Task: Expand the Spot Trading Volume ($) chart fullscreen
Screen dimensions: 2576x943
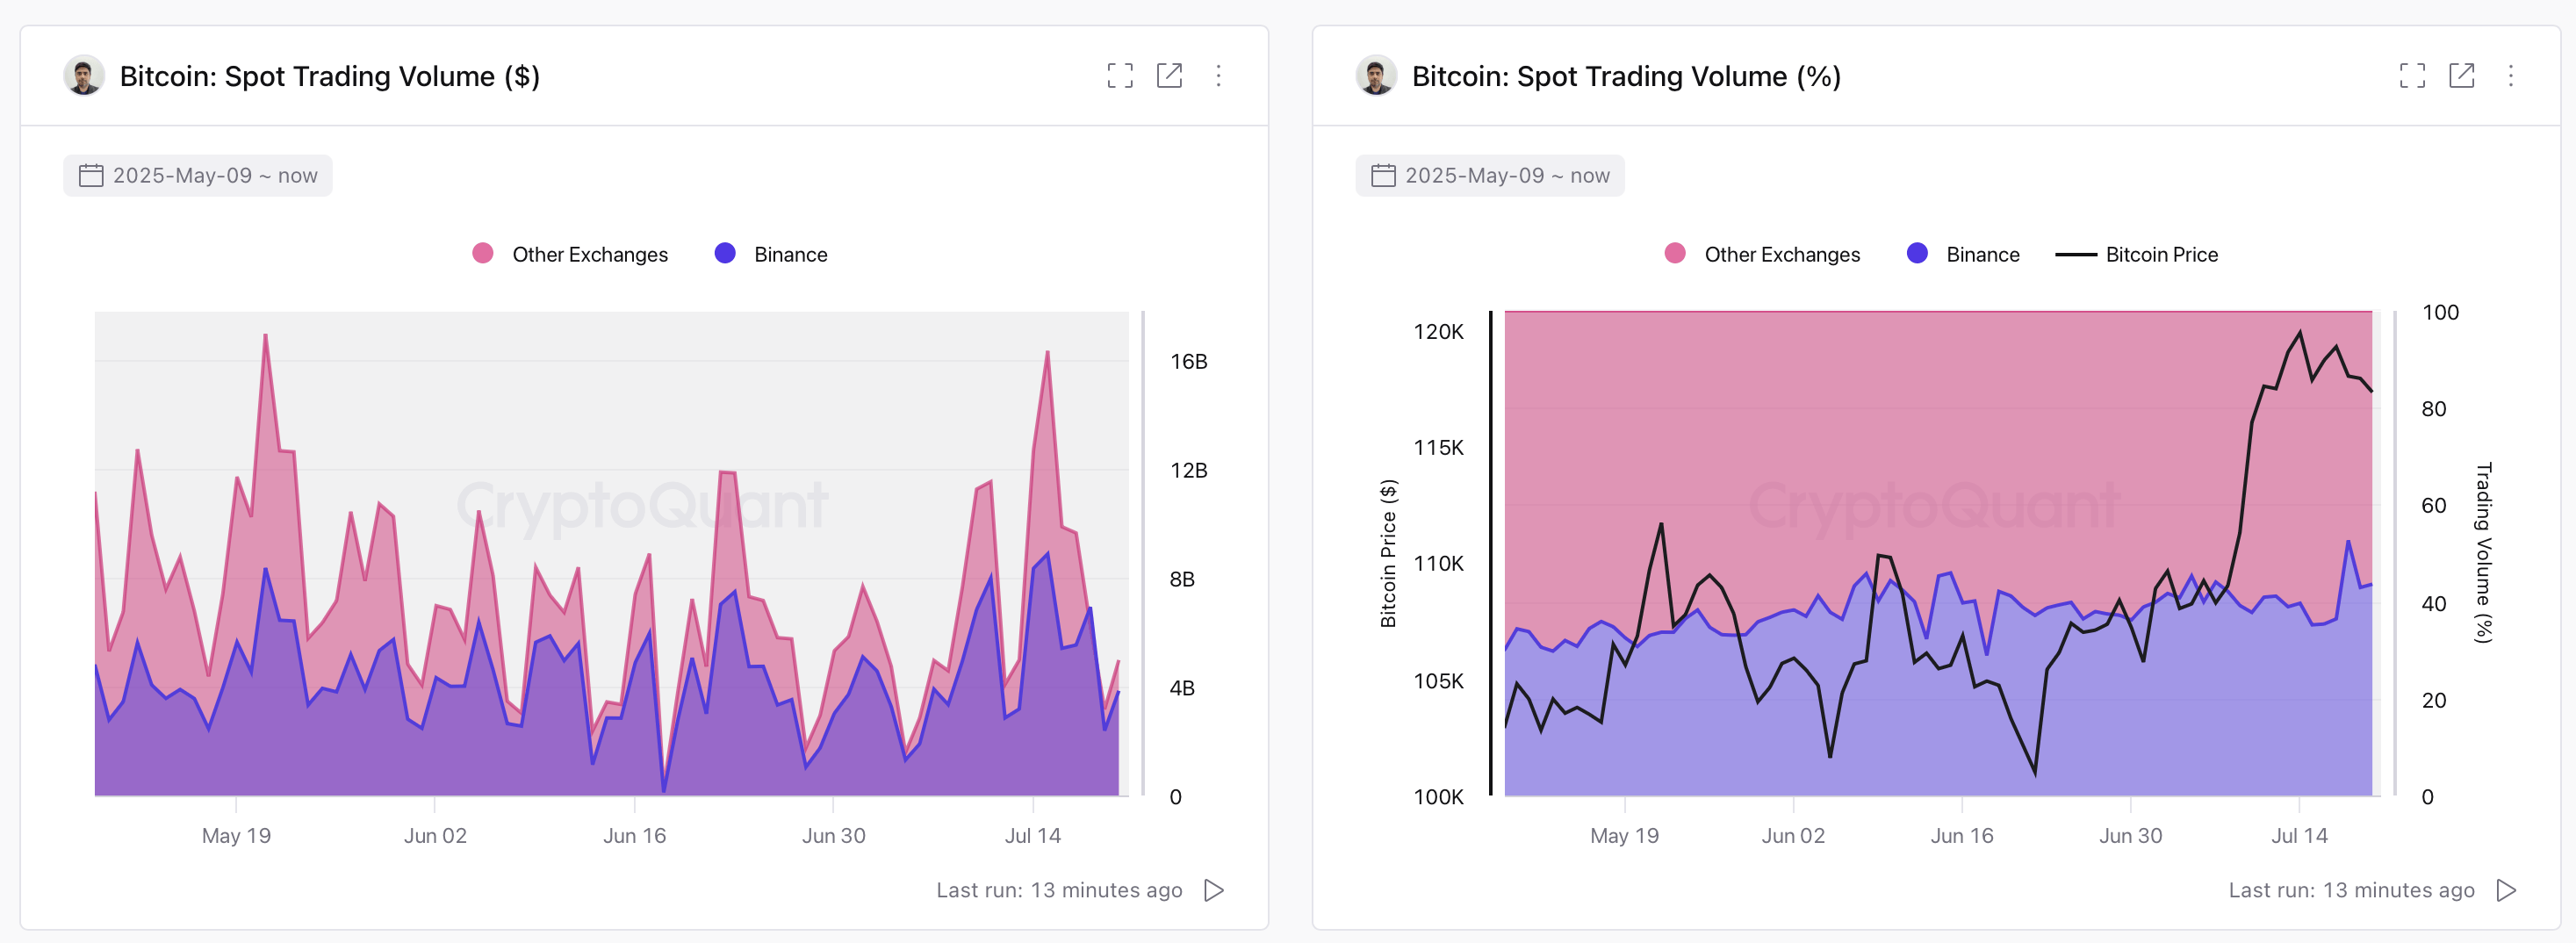Action: pyautogui.click(x=1119, y=76)
